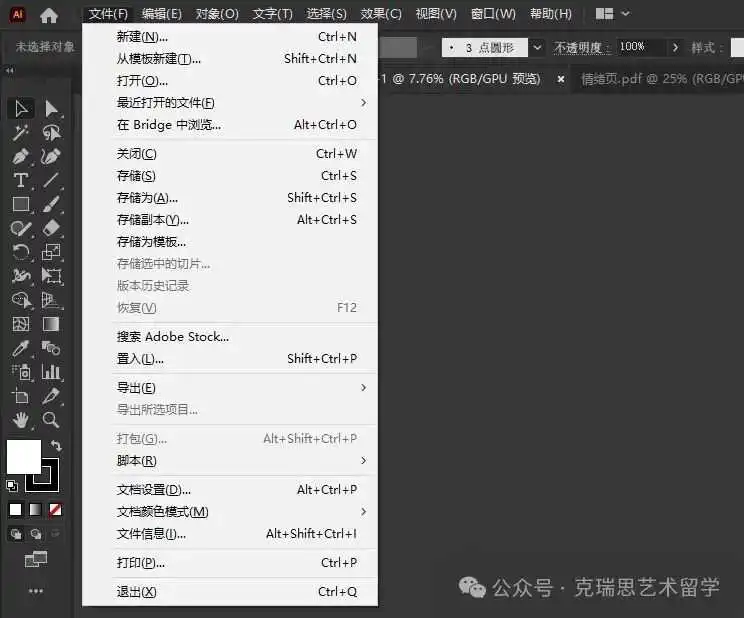This screenshot has height=618, width=744.
Task: Click the Home icon in top bar
Action: (48, 15)
